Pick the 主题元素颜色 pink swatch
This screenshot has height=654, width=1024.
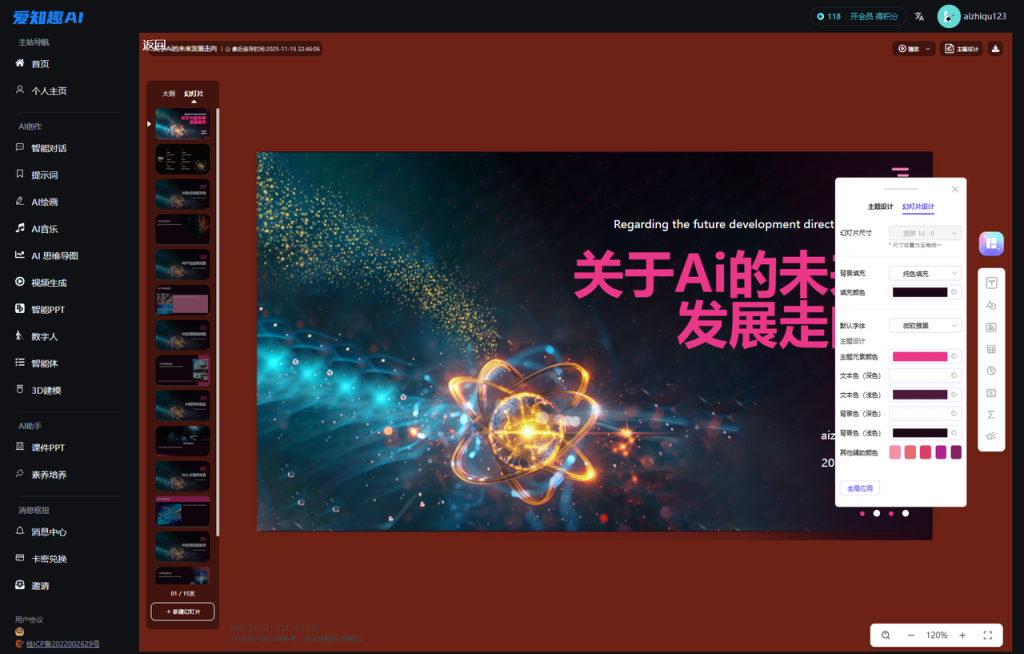pyautogui.click(x=920, y=356)
